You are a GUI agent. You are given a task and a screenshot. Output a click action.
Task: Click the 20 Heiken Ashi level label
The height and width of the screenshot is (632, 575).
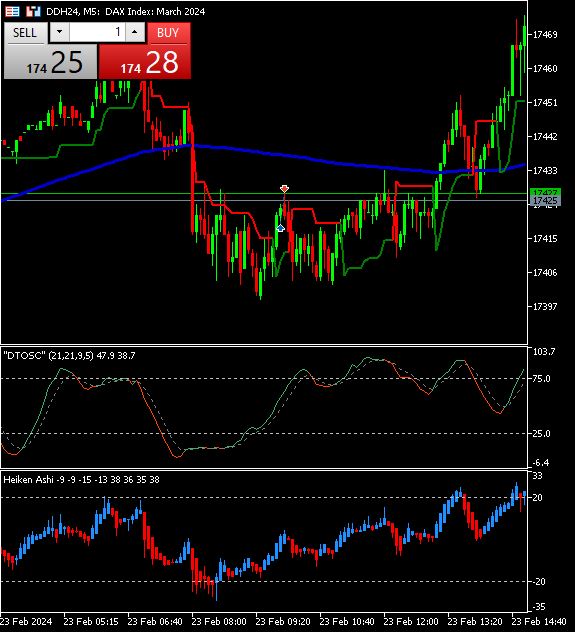click(538, 498)
